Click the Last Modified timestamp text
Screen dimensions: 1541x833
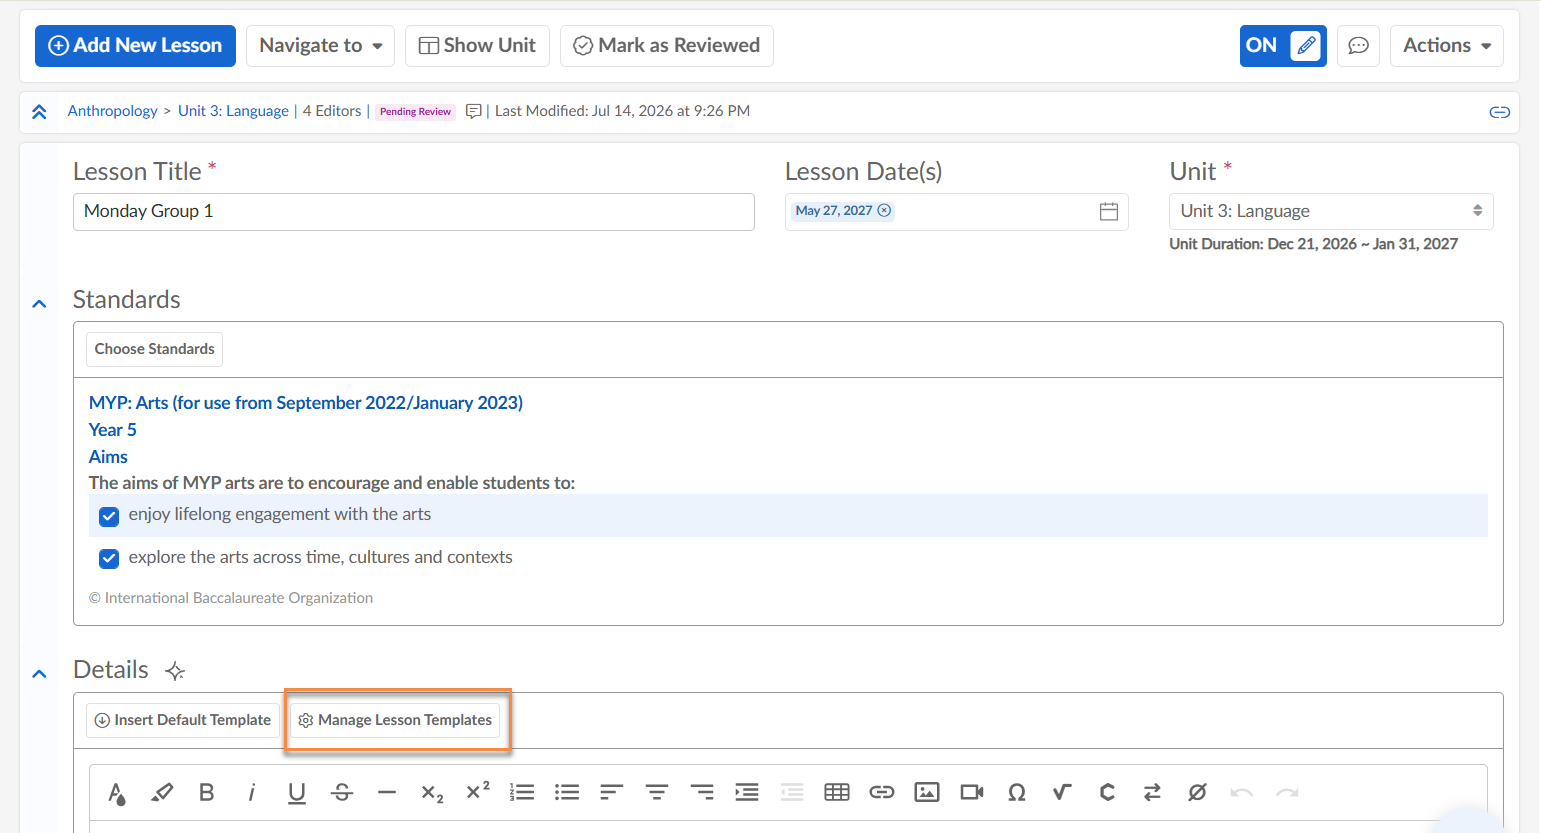[x=622, y=111]
